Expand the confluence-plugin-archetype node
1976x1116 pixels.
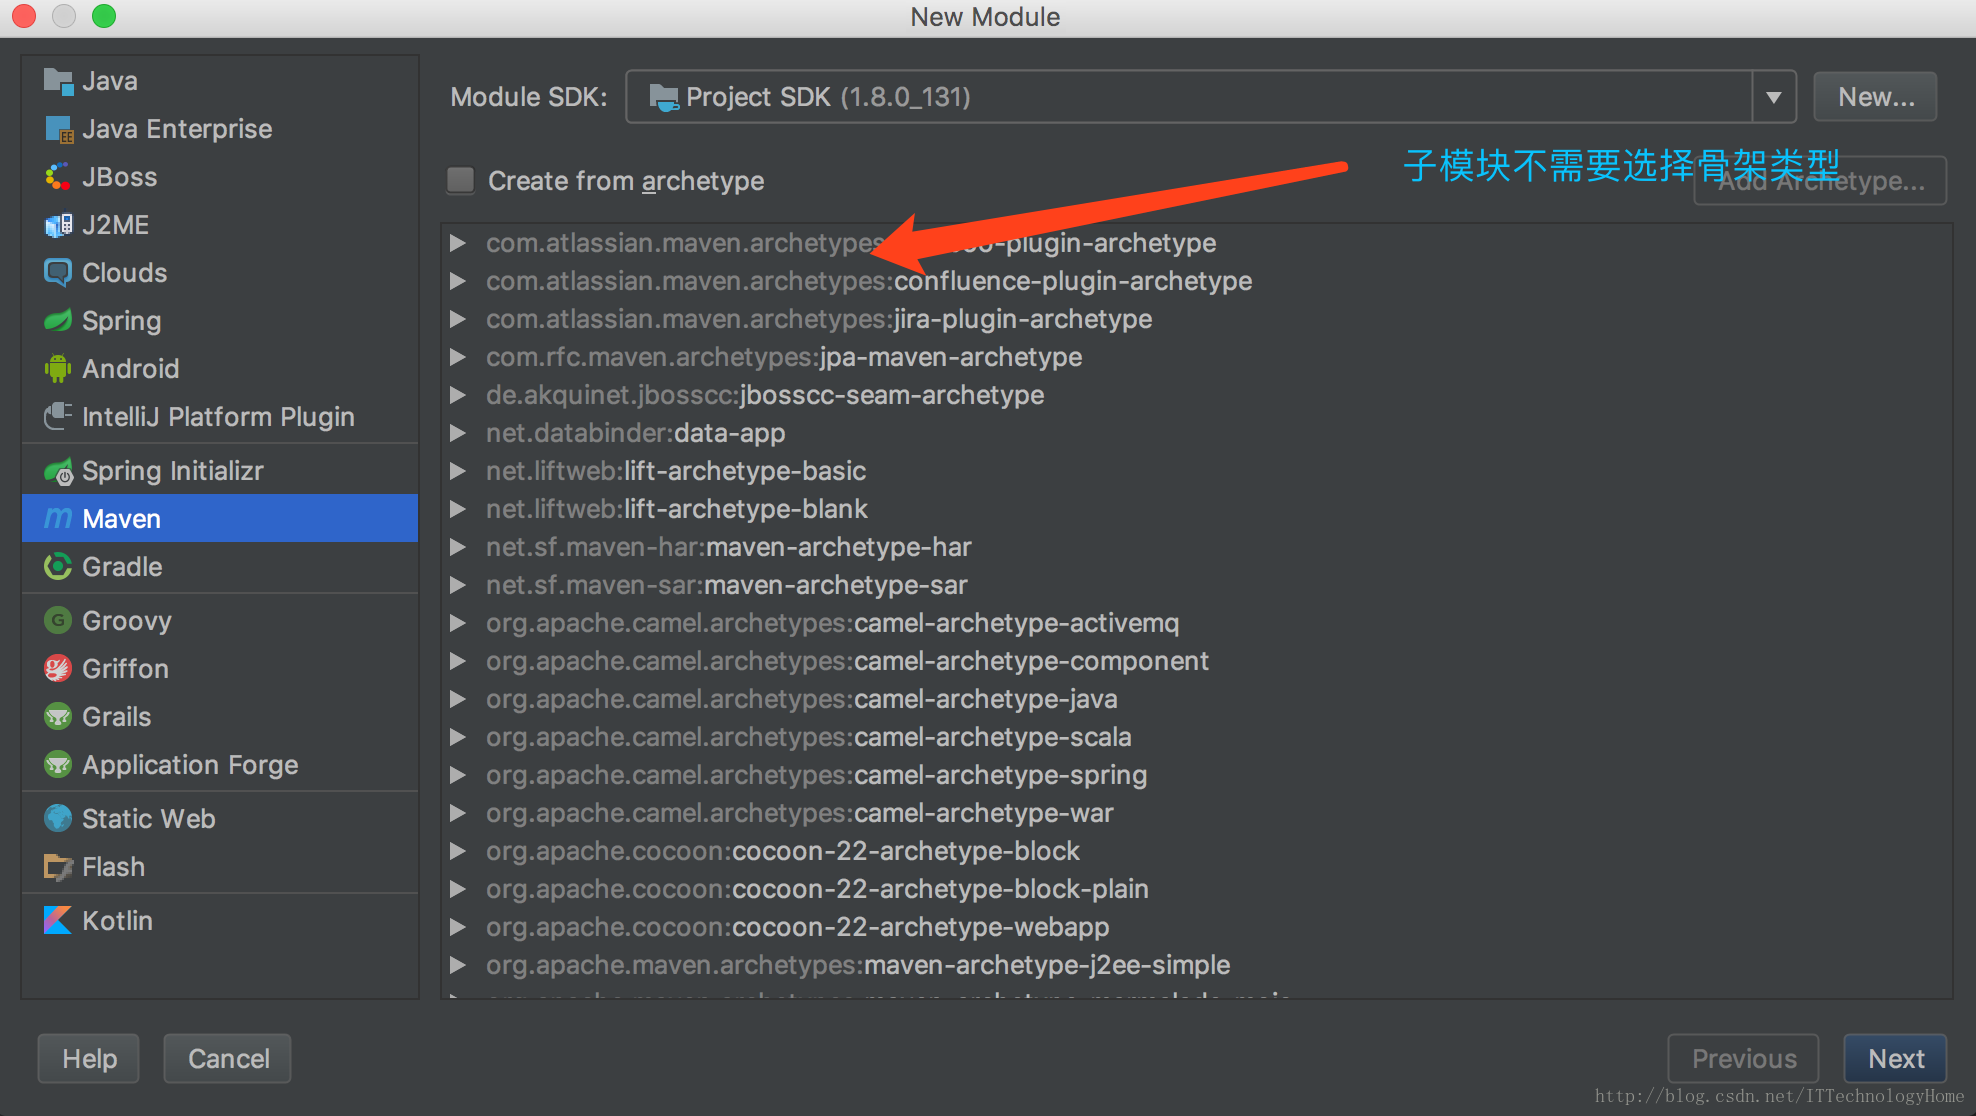[458, 281]
